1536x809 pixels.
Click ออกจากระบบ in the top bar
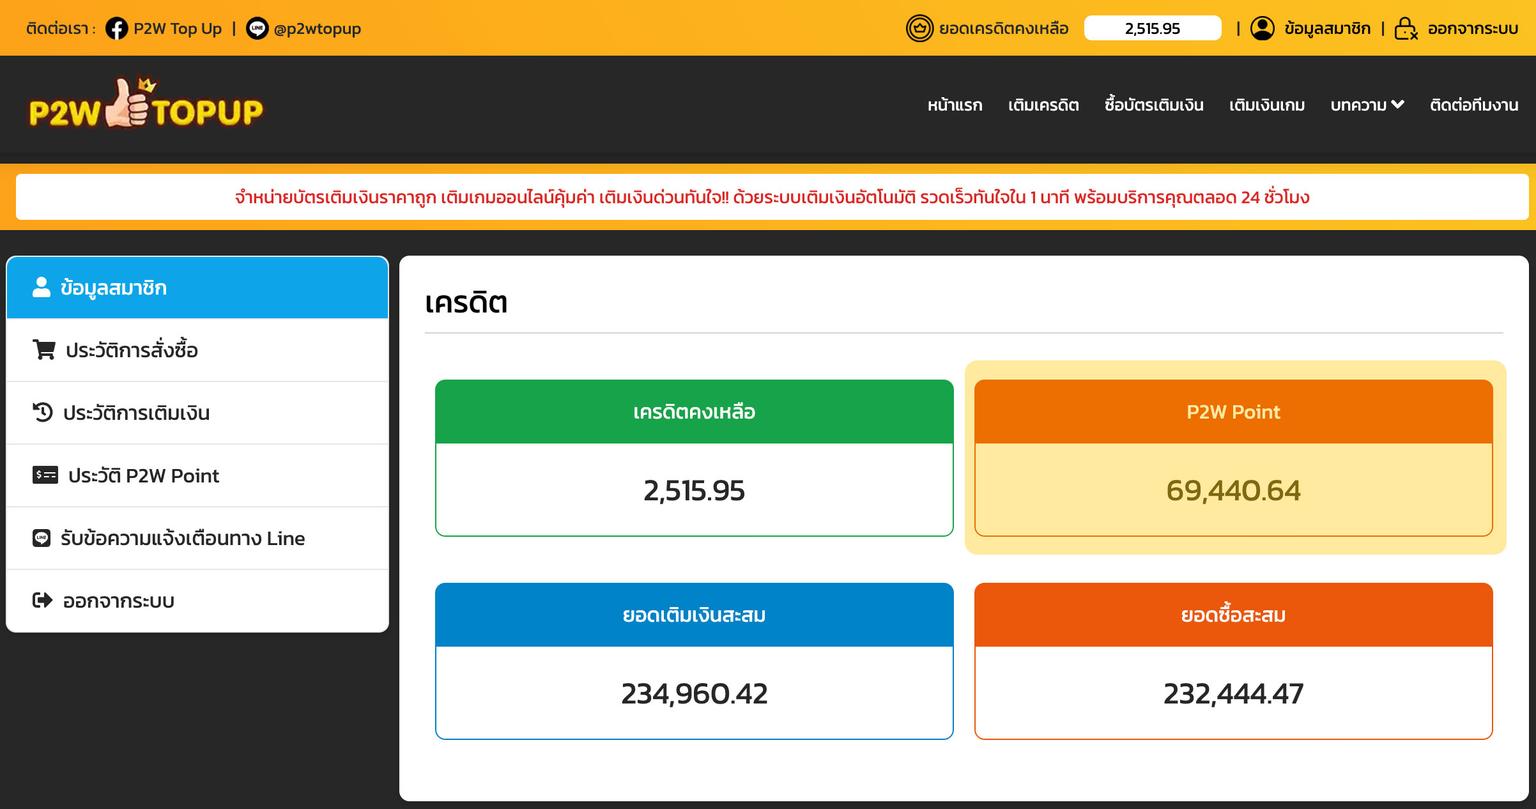pos(1473,28)
